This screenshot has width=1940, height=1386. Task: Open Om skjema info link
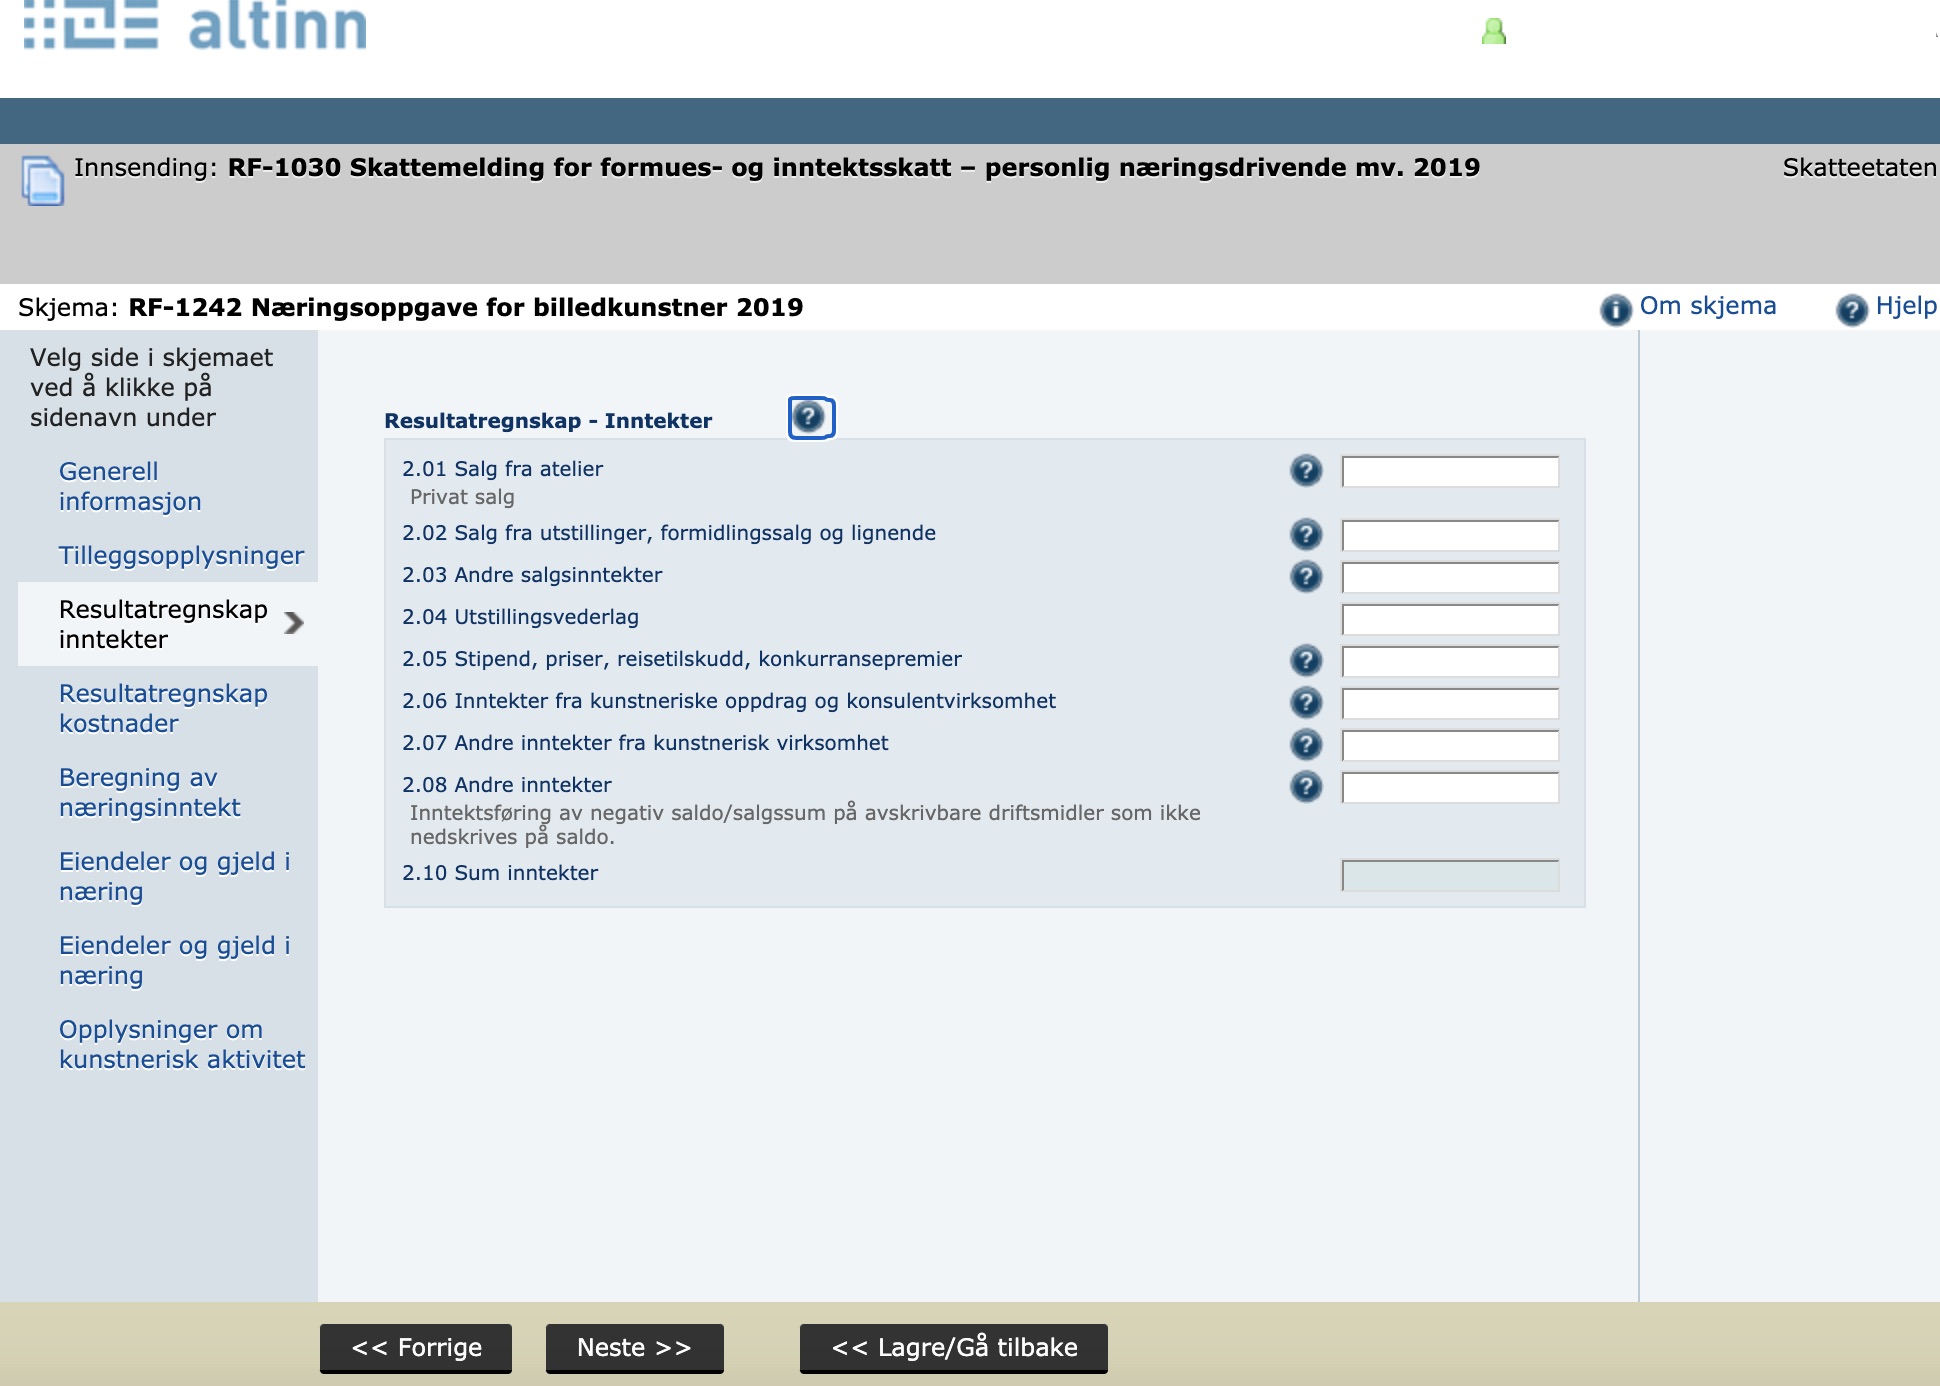(x=1706, y=306)
